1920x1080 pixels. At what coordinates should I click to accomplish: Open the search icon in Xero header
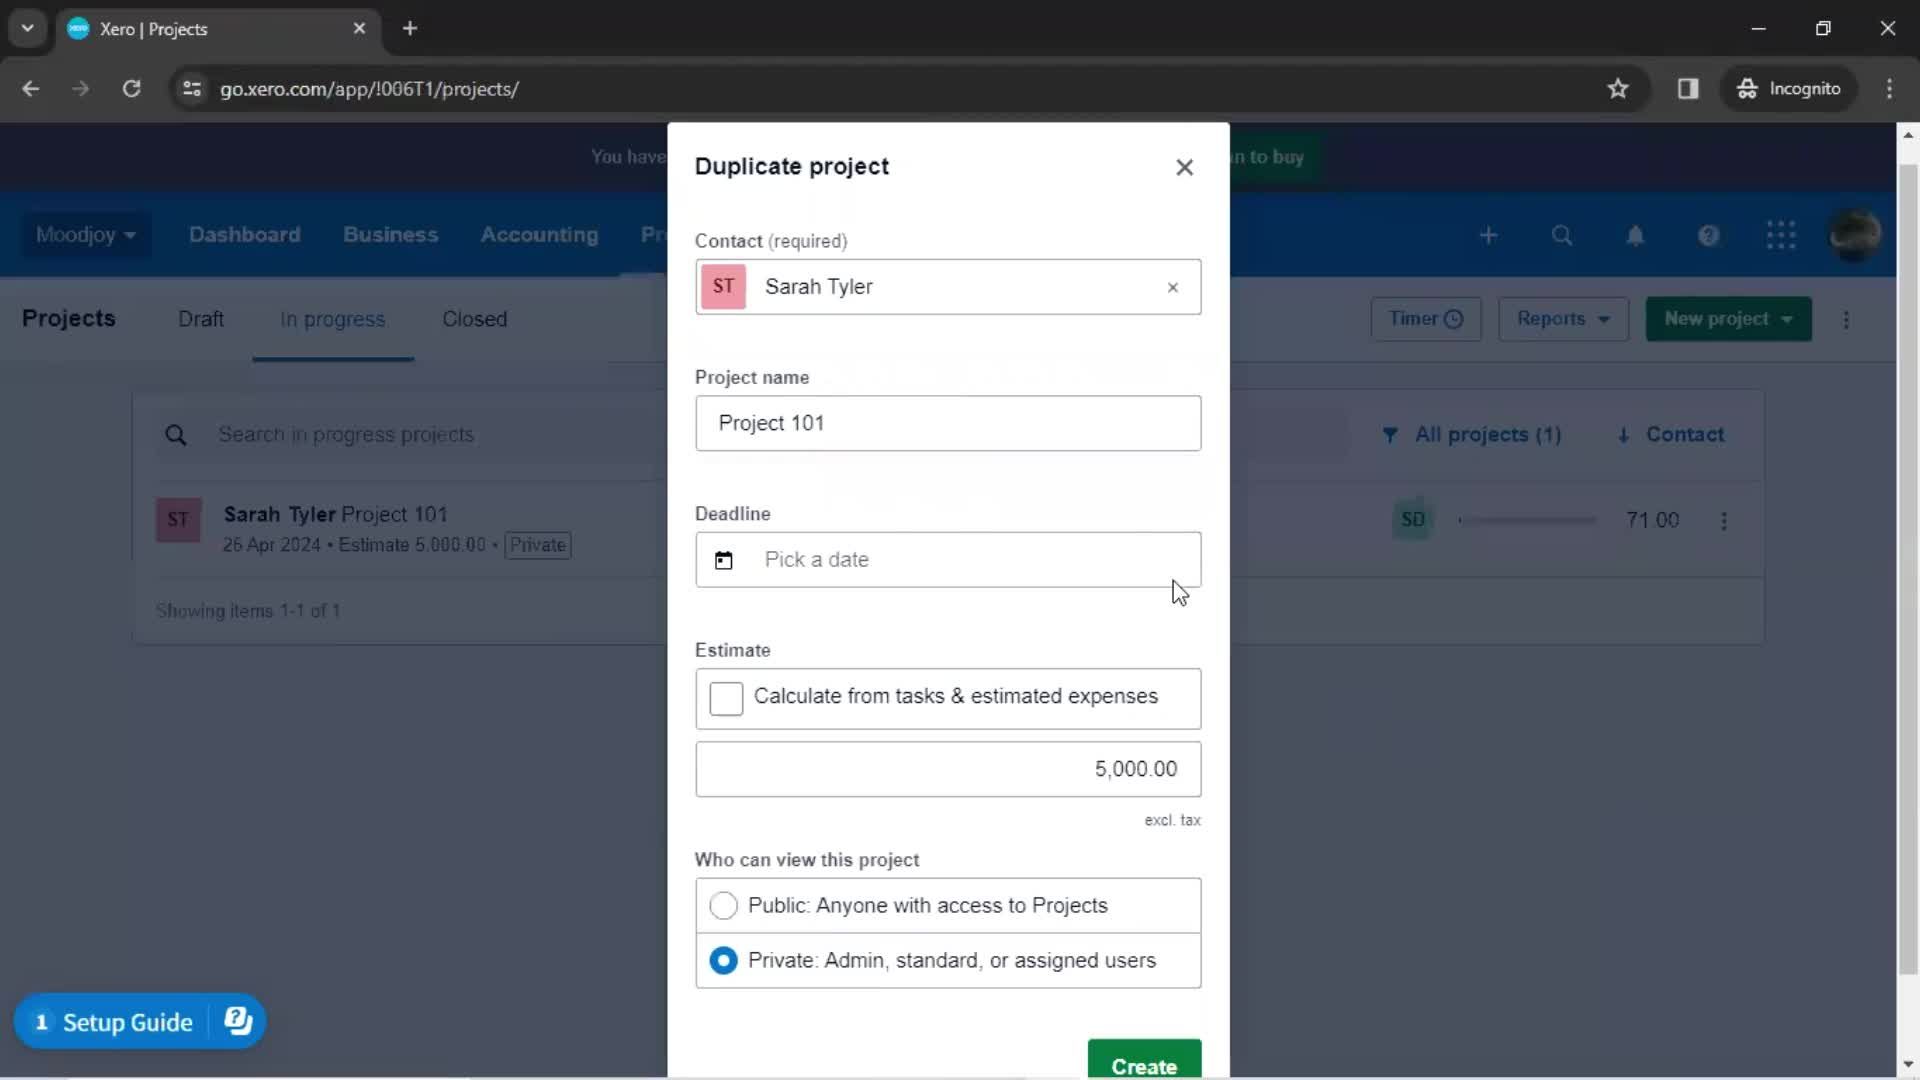point(1562,235)
